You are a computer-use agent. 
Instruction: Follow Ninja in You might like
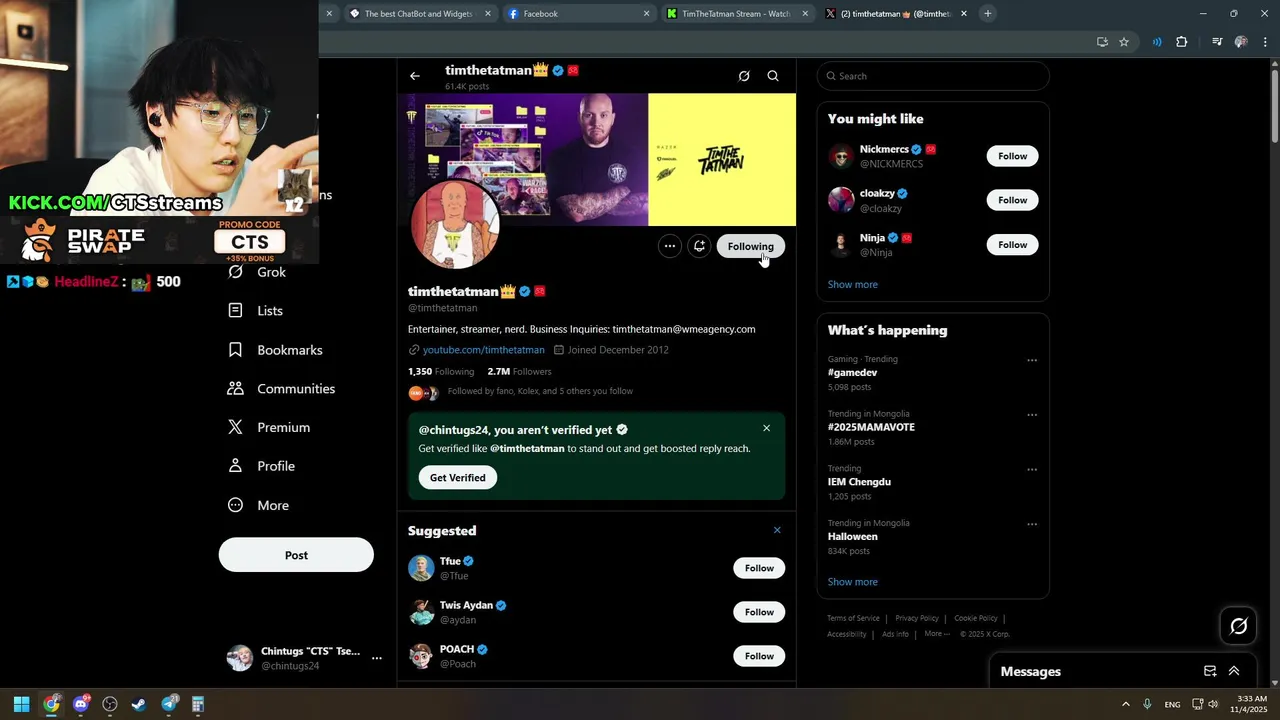1012,245
